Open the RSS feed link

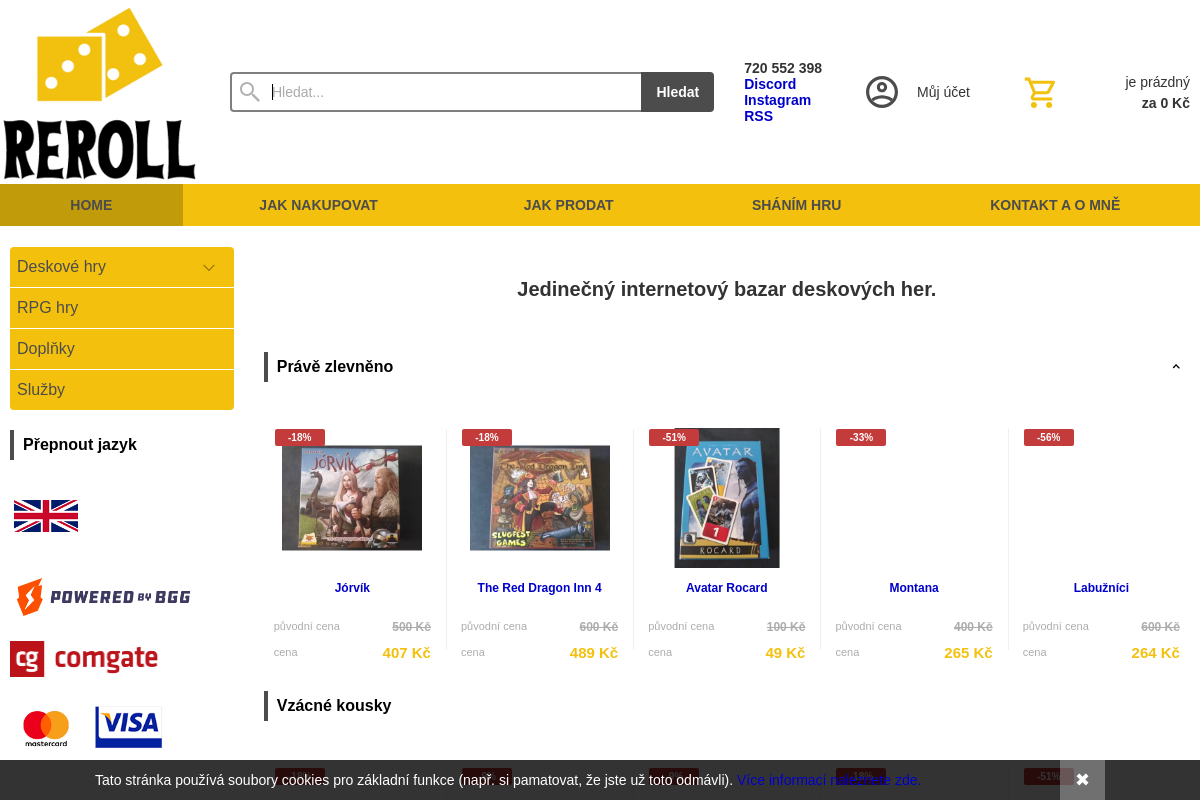tap(758, 116)
